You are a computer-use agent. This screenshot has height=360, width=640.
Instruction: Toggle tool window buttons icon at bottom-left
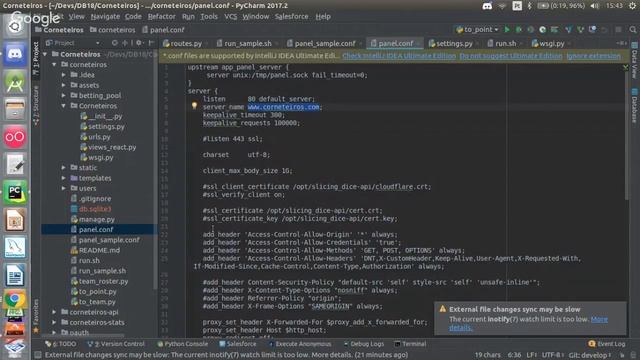(38, 355)
